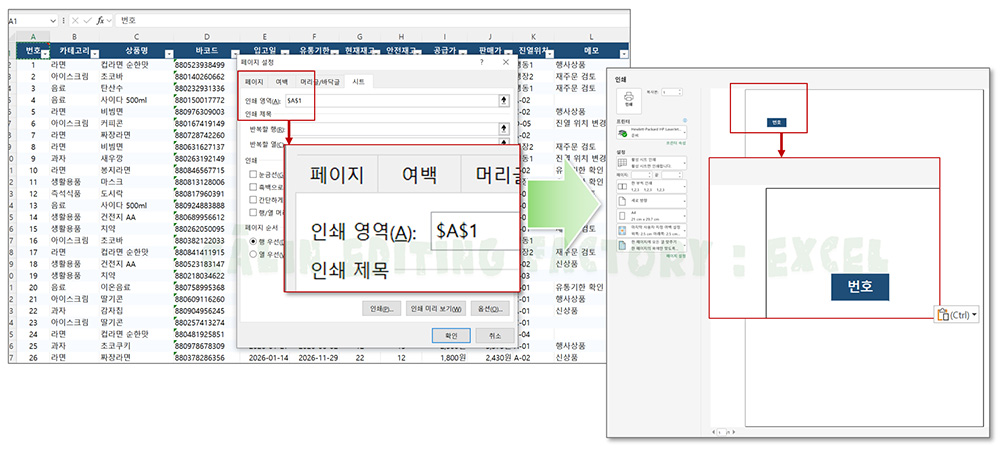Image resolution: width=1000 pixels, height=449 pixels.
Task: Cancel the dialog with 취소
Action: [494, 335]
